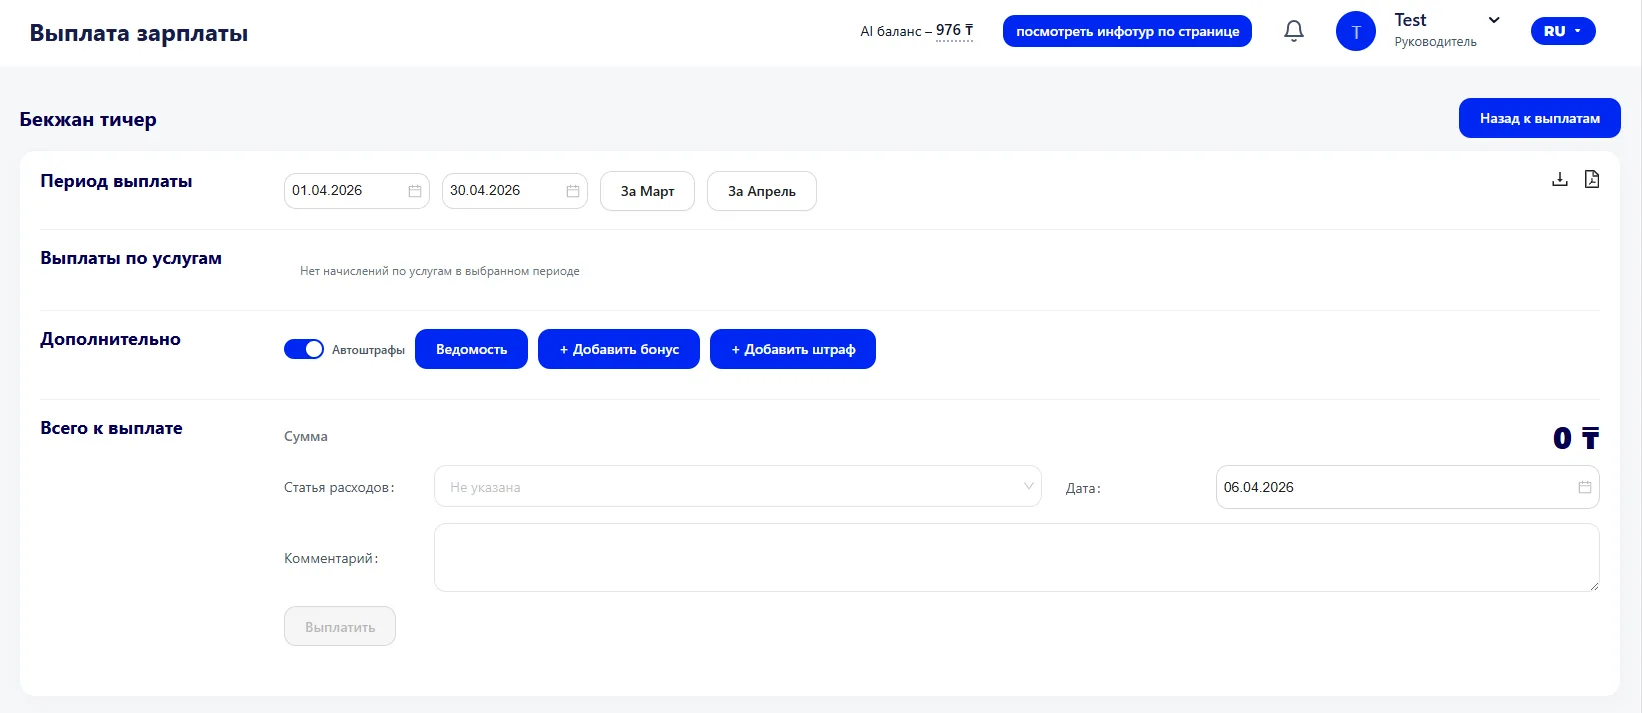1642x713 pixels.
Task: Go back via Назад к выплатам
Action: pos(1539,118)
